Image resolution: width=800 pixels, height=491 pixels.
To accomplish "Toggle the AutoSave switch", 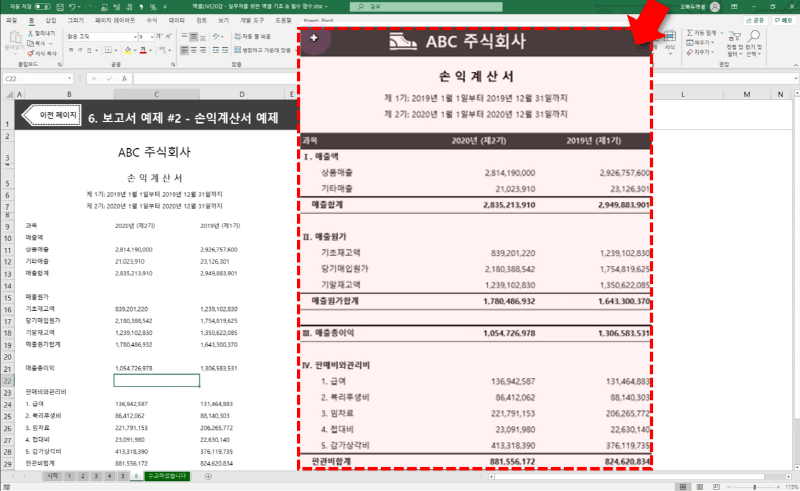I will (x=42, y=7).
